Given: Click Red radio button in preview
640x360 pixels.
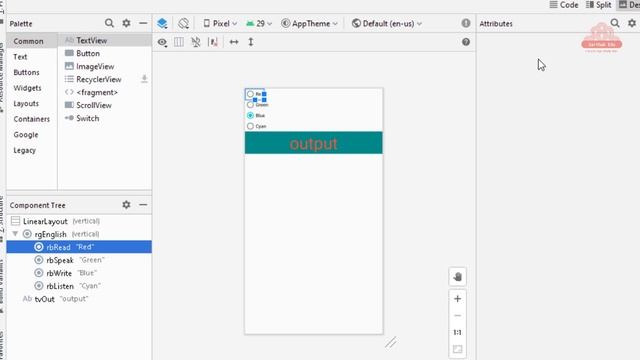Looking at the screenshot, I should (x=251, y=94).
